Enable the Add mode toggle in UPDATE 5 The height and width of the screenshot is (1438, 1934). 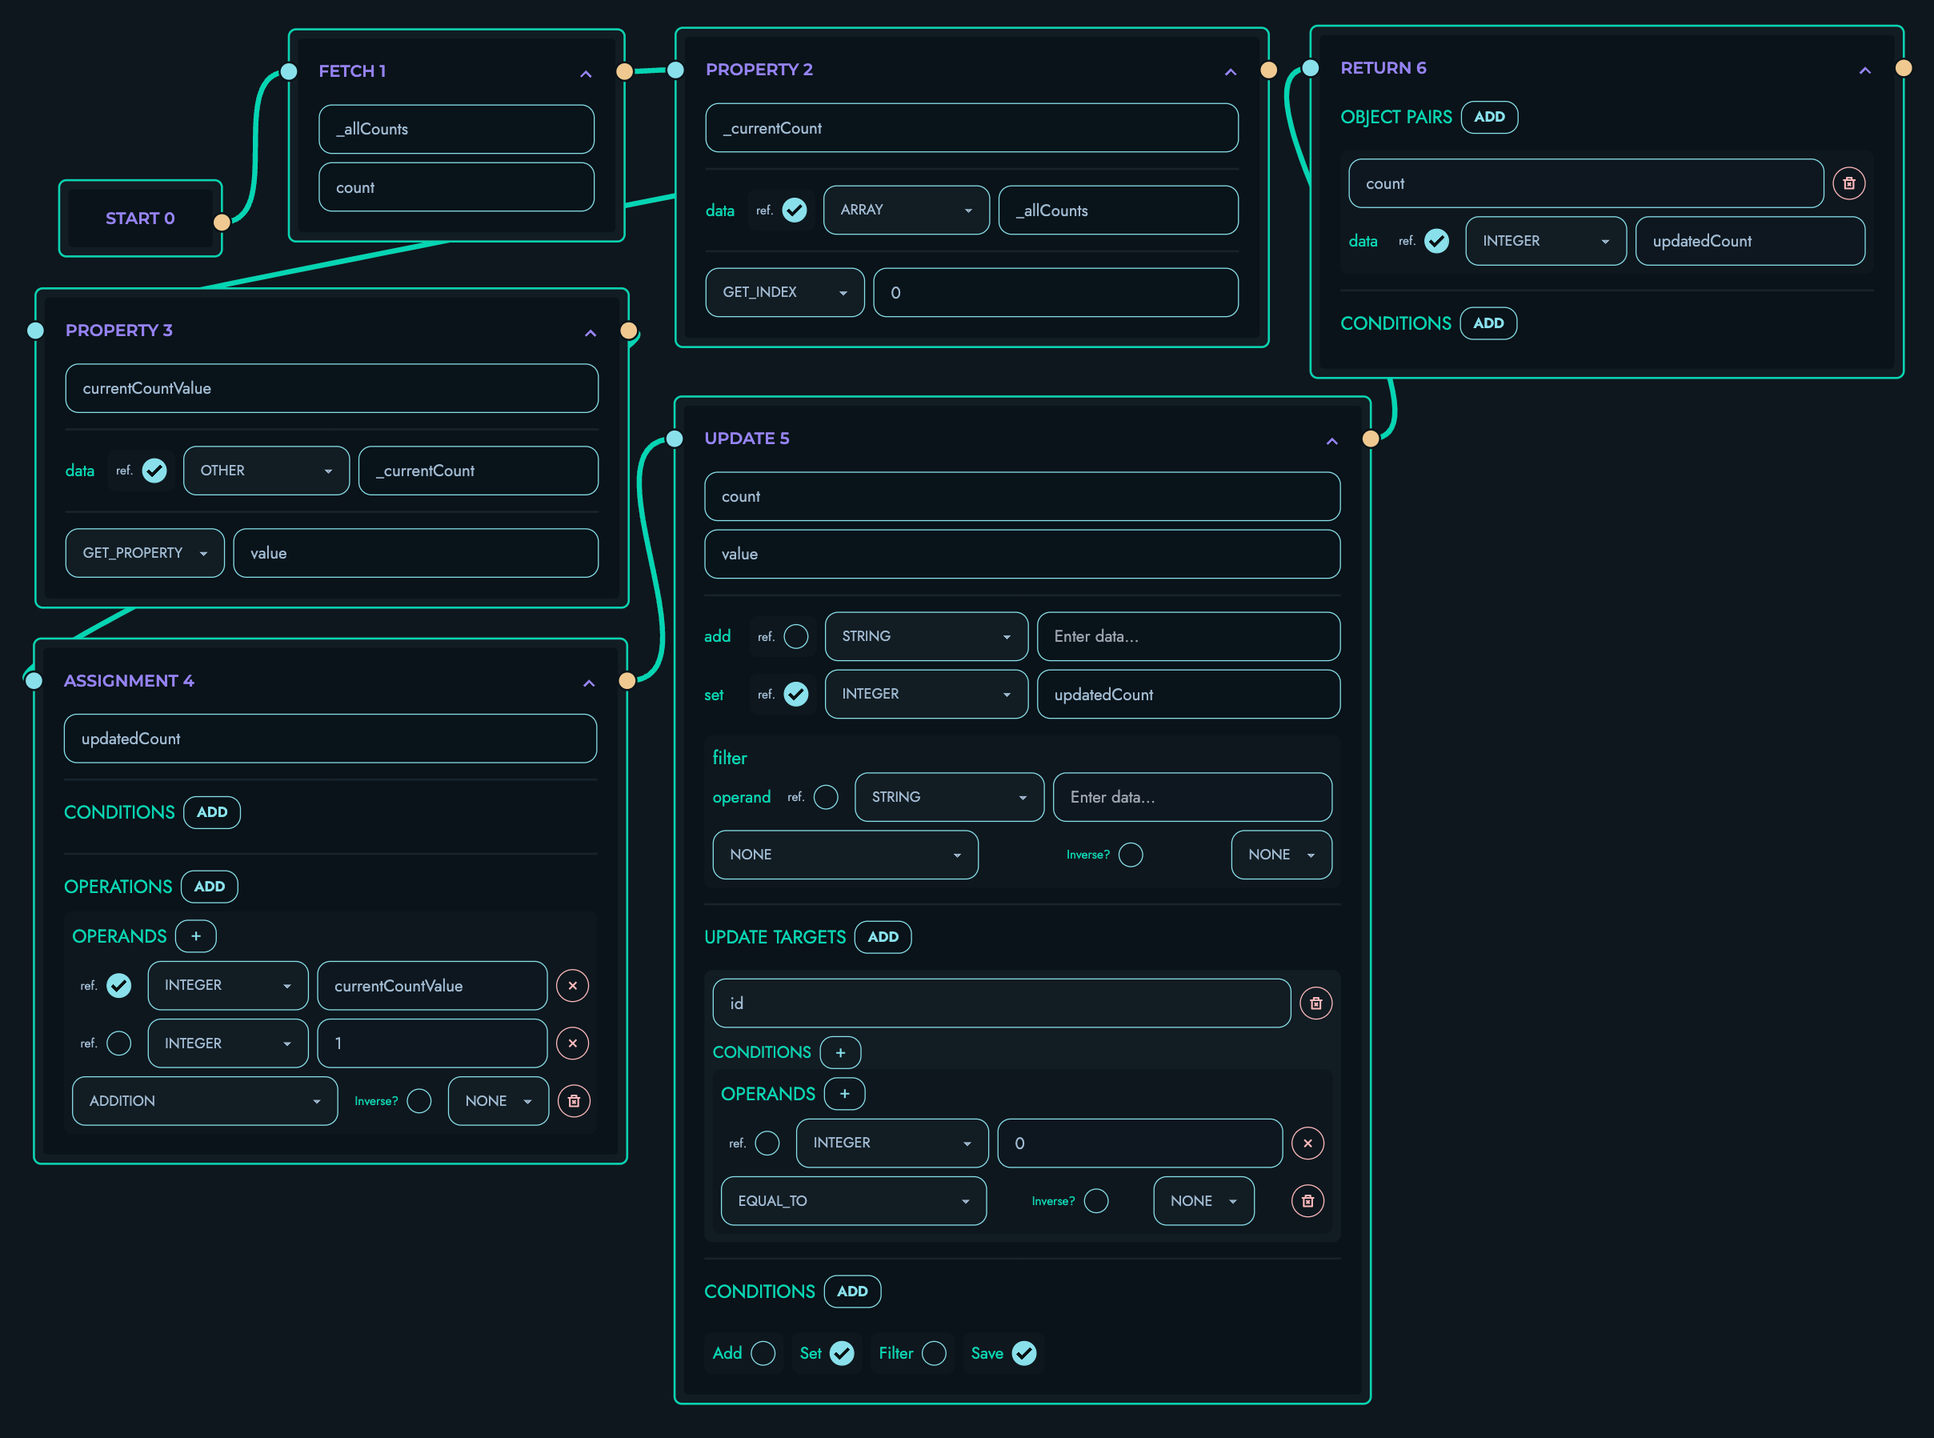(x=763, y=1353)
